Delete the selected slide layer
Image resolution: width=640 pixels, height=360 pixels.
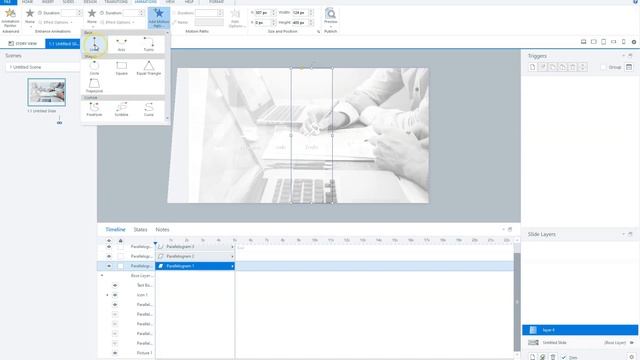553,357
